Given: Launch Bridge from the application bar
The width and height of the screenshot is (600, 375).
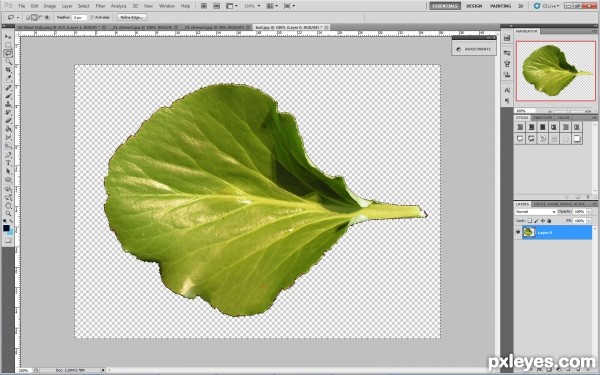Looking at the screenshot, I should coord(204,6).
